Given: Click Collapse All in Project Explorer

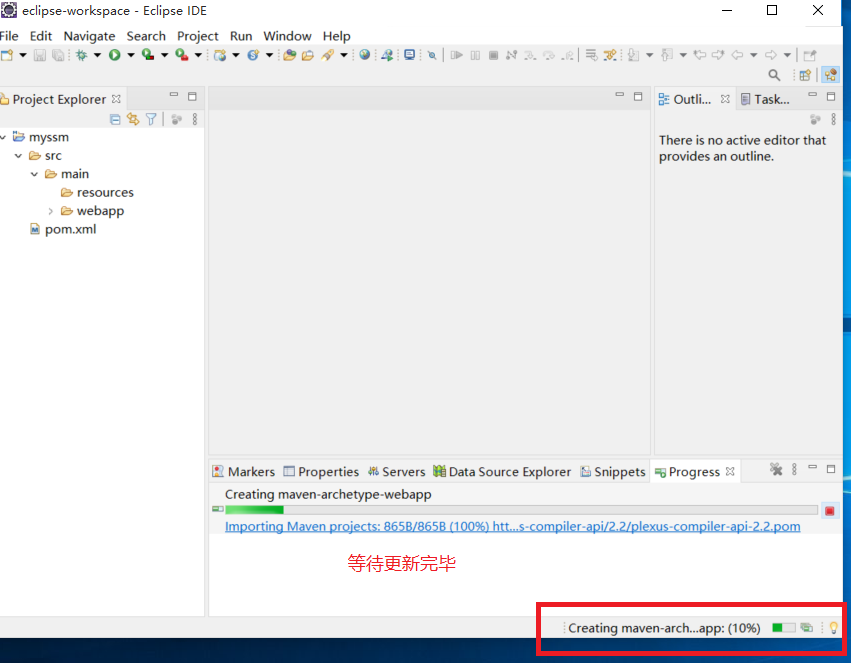Looking at the screenshot, I should (x=115, y=119).
